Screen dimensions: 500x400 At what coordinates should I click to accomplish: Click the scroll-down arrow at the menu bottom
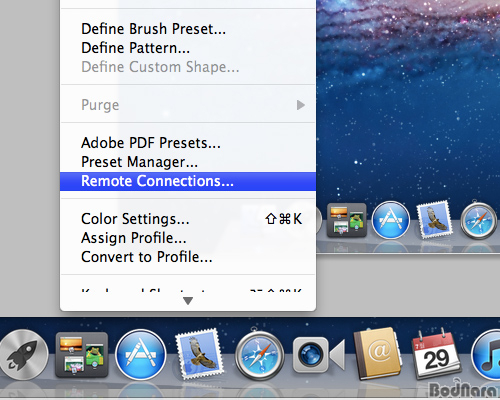point(188,301)
